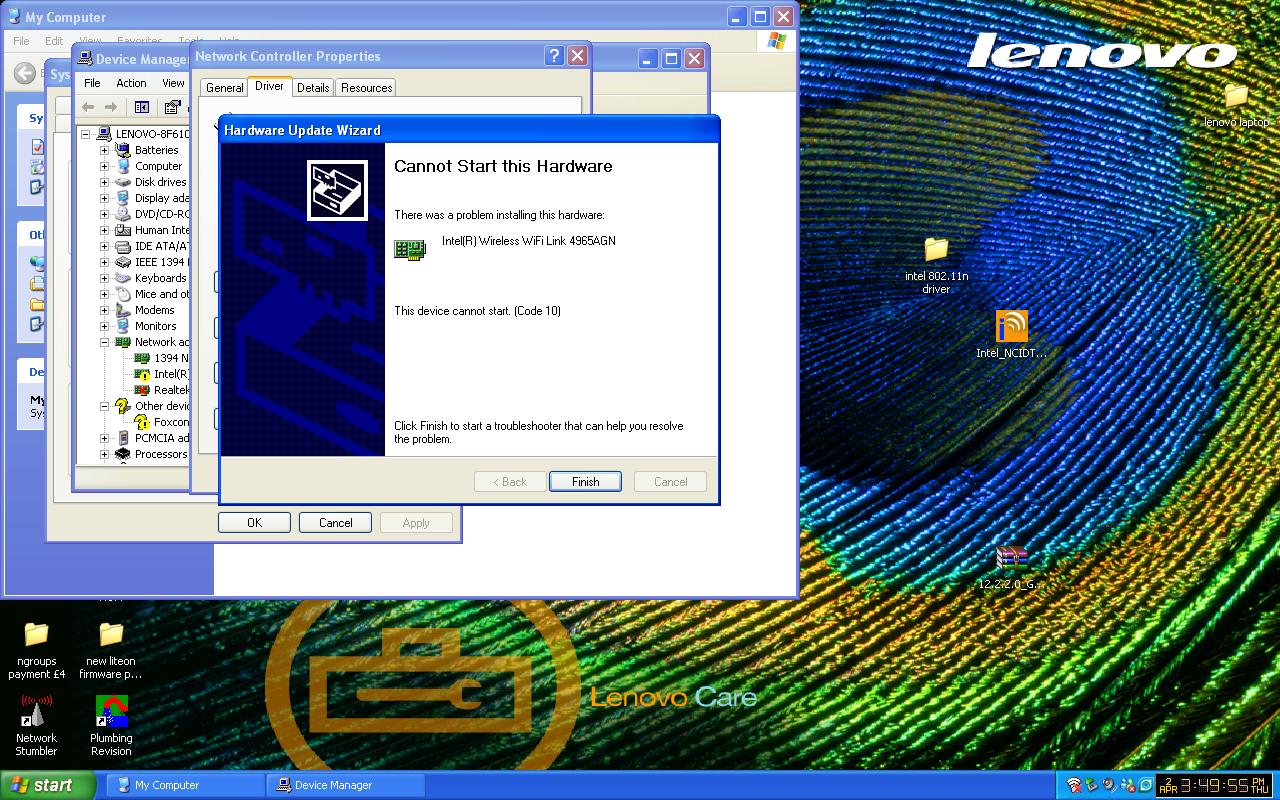
Task: Click help button on Network Controller Properties
Action: pyautogui.click(x=555, y=56)
